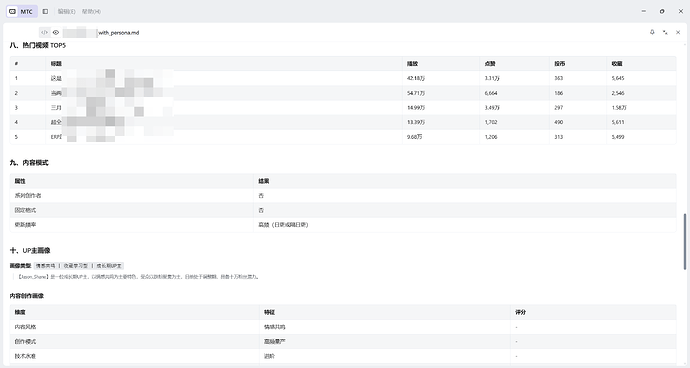Select the 固定格式 row label
Viewport: 690px width, 368px height.
(25, 210)
